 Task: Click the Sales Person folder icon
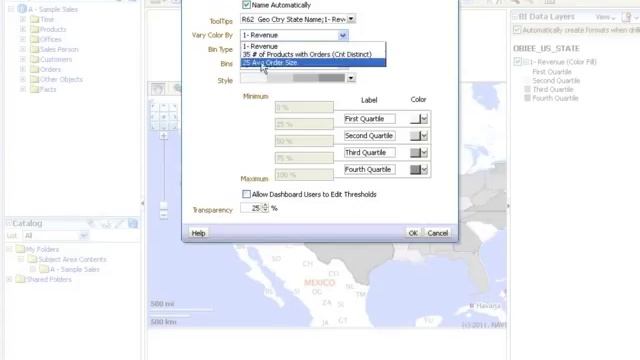pos(35,49)
